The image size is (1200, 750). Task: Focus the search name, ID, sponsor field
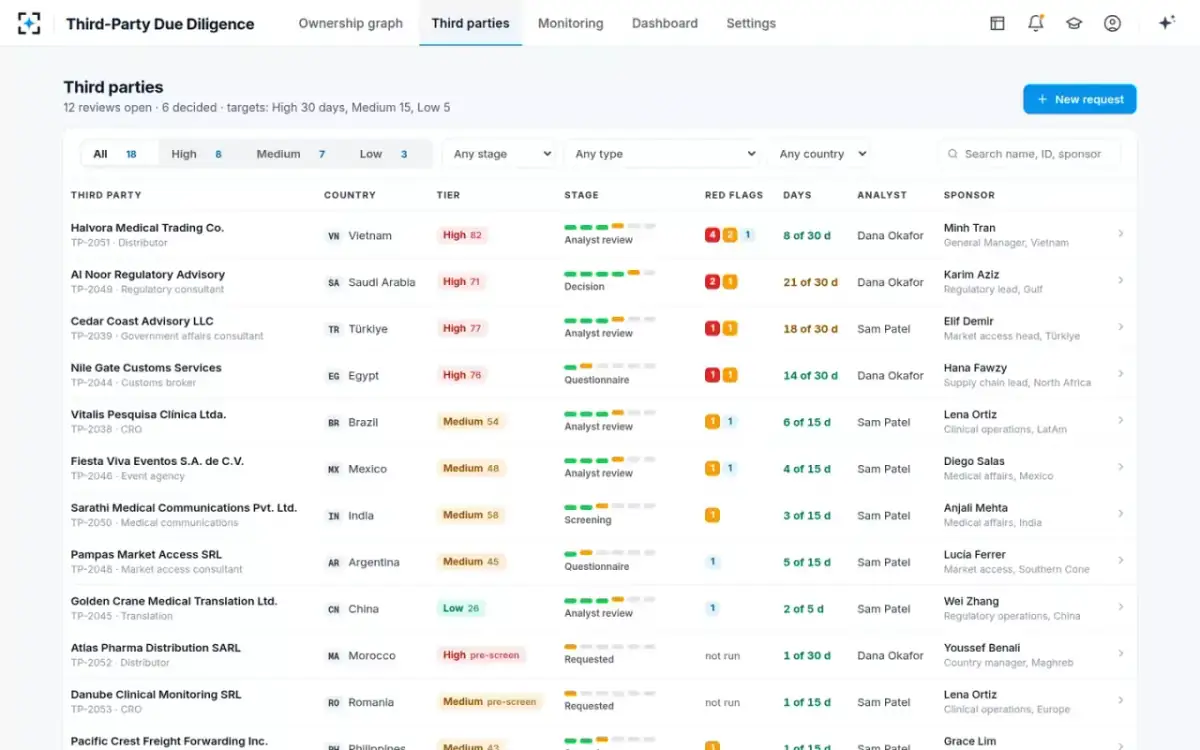click(x=1029, y=154)
